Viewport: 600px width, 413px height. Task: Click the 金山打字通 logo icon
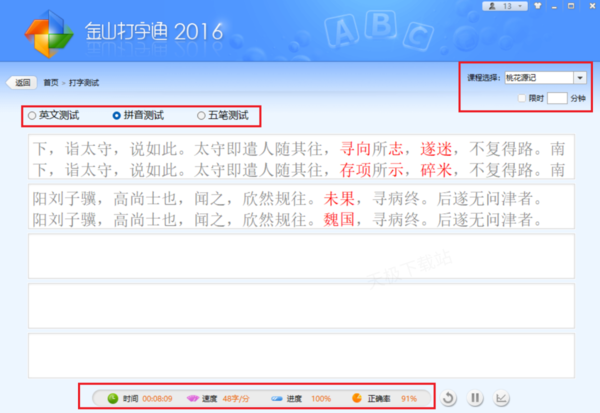point(49,34)
